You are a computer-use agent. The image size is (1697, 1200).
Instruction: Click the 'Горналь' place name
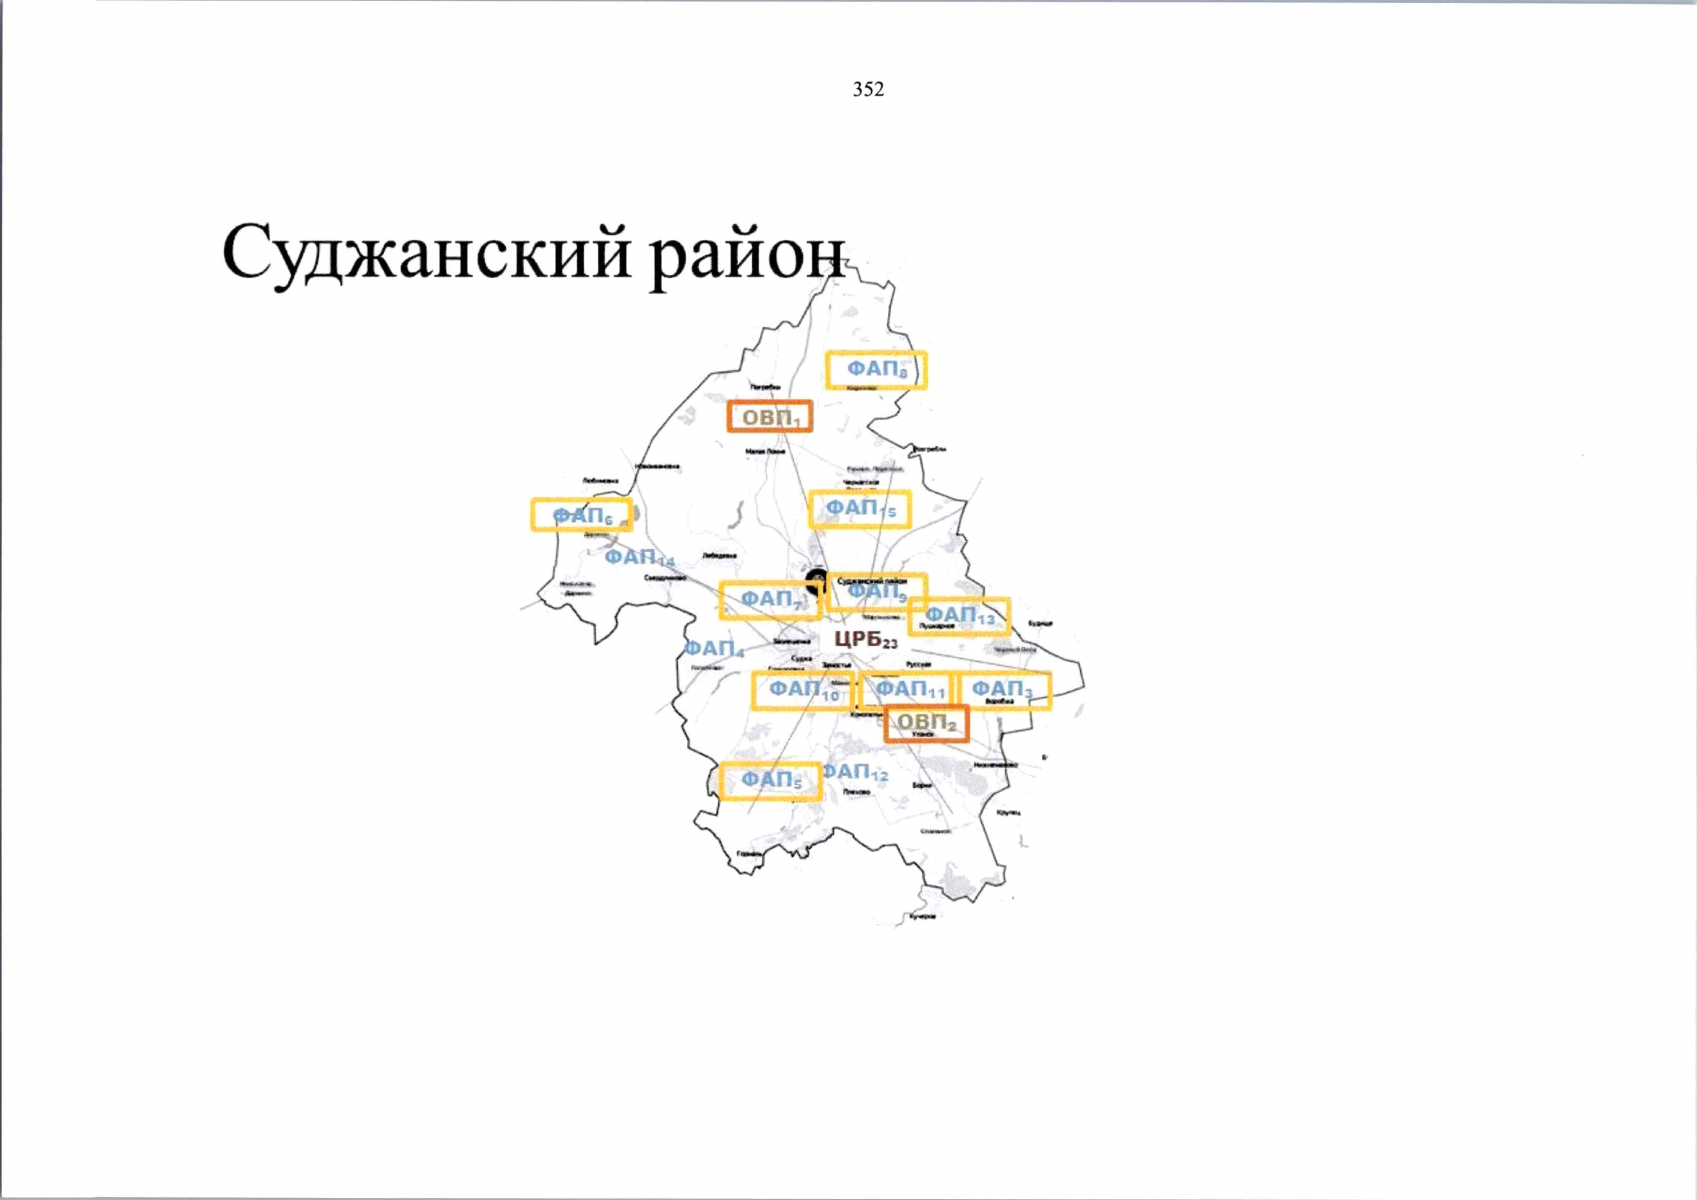click(749, 854)
